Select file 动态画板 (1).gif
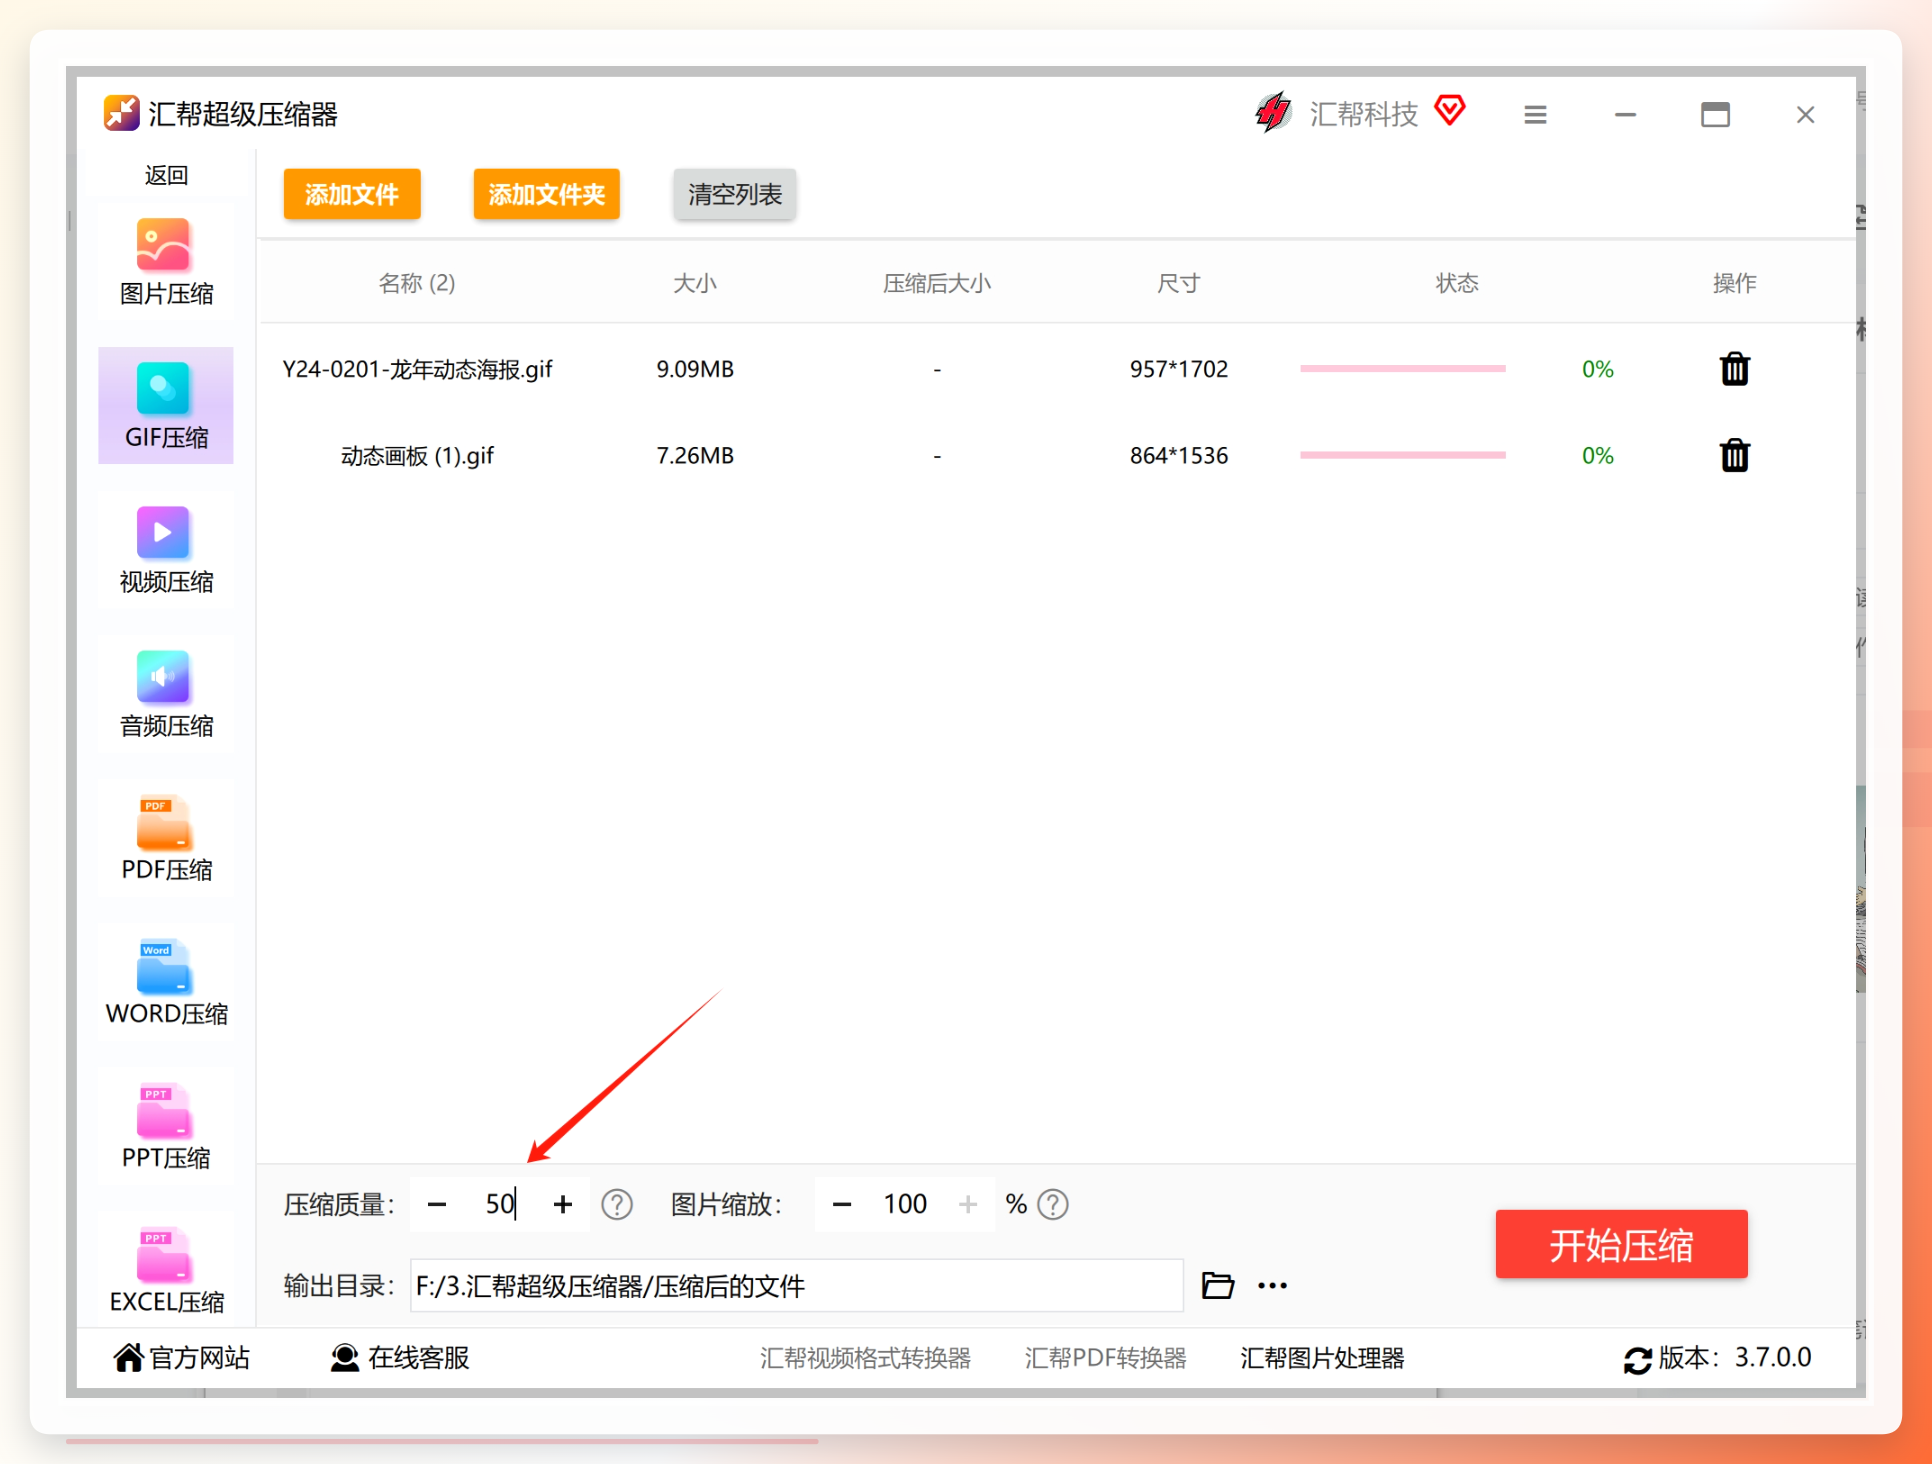Image resolution: width=1932 pixels, height=1464 pixels. (417, 455)
